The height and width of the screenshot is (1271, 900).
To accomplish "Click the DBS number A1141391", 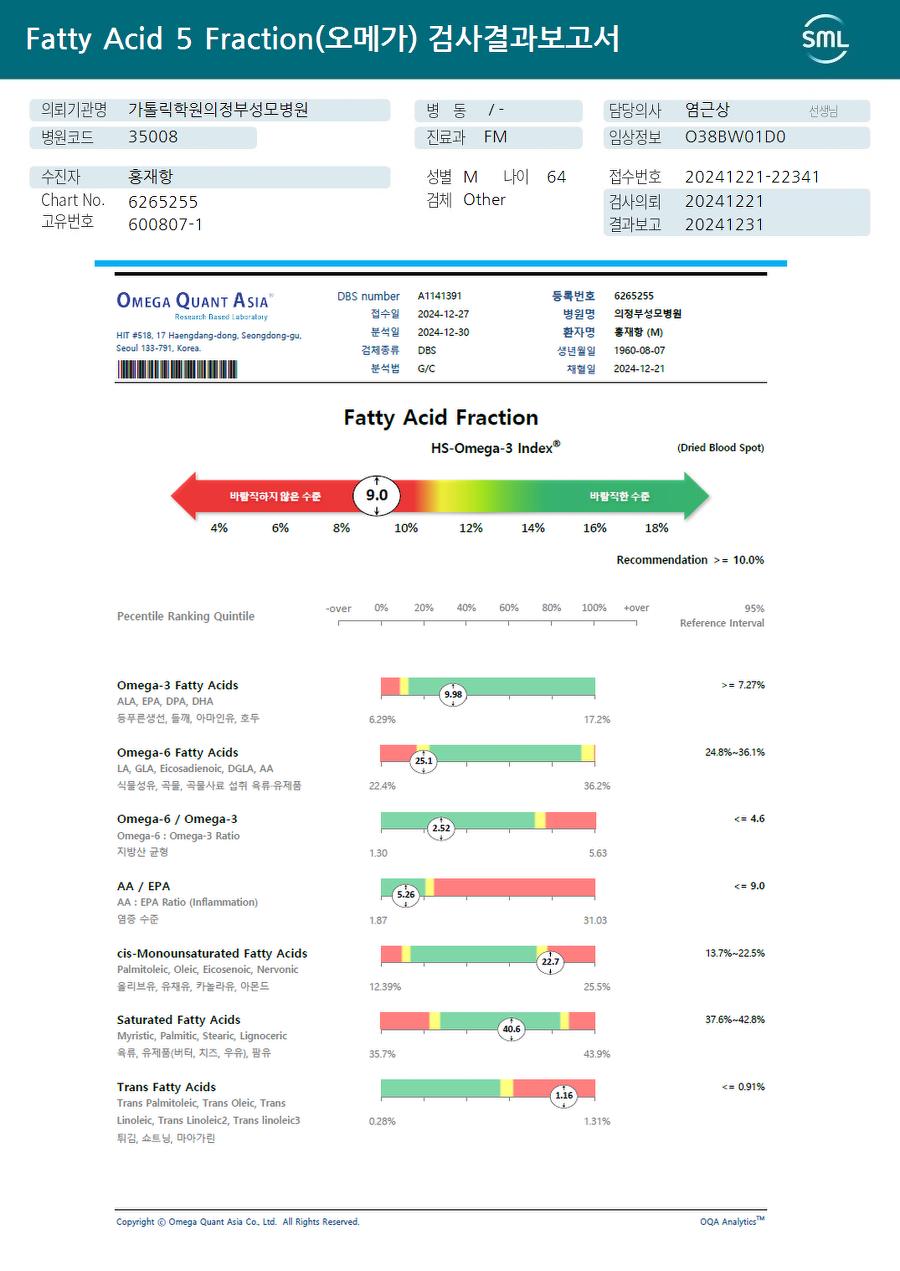I will 439,296.
